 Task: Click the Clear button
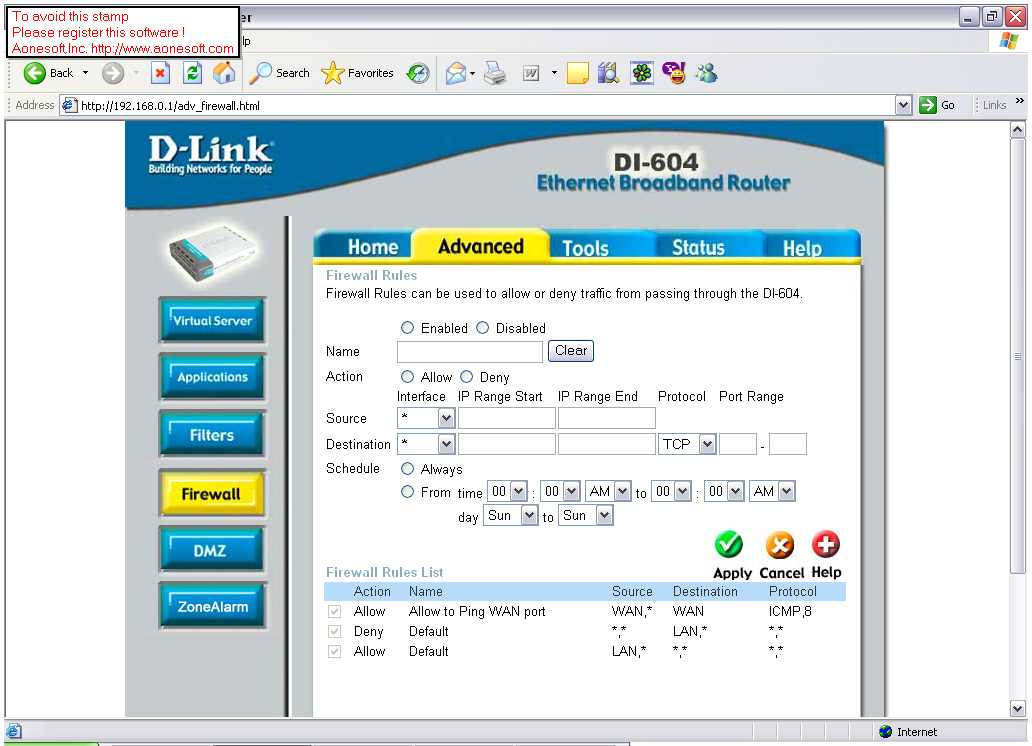[571, 350]
